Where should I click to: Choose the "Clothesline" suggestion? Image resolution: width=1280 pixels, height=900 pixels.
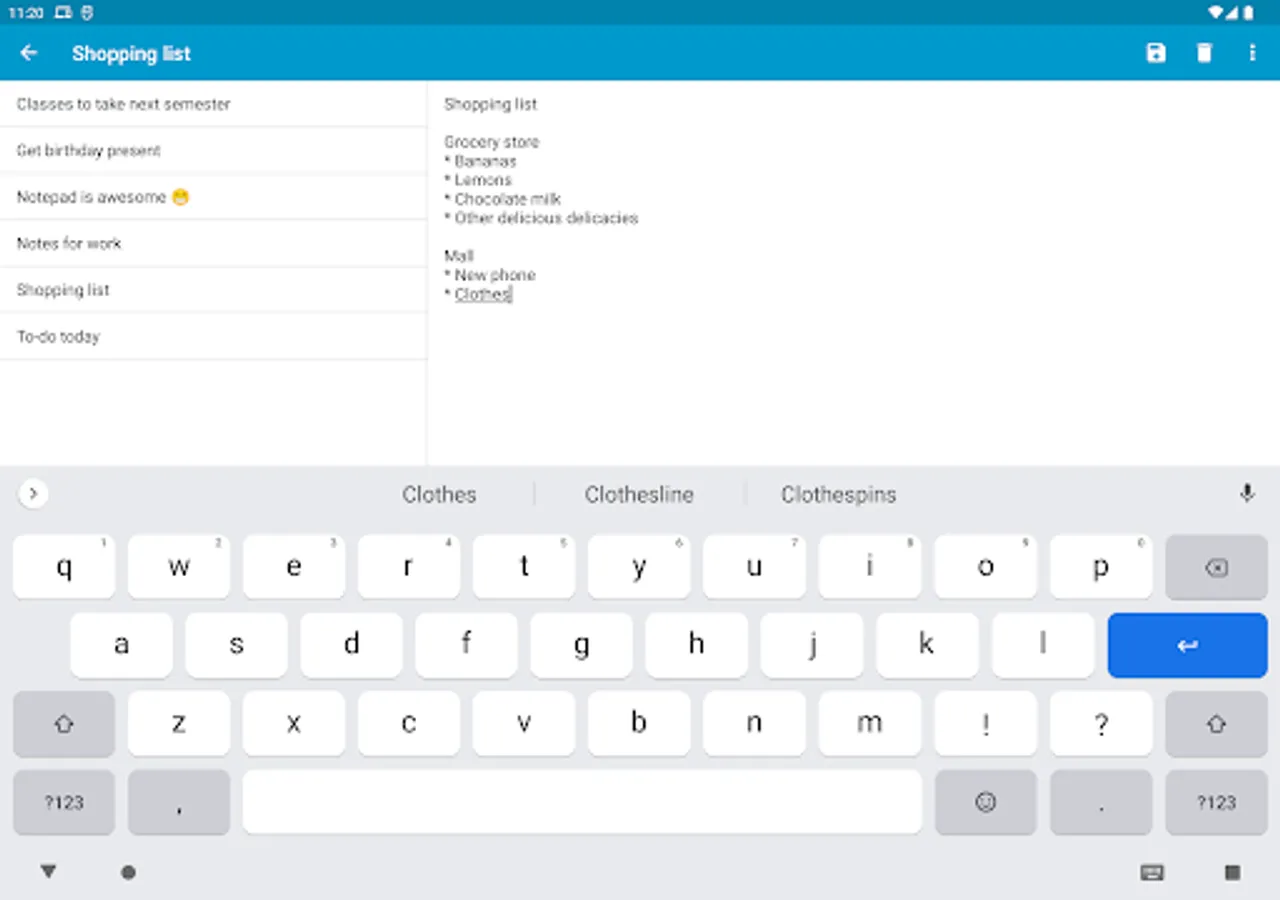pos(639,494)
